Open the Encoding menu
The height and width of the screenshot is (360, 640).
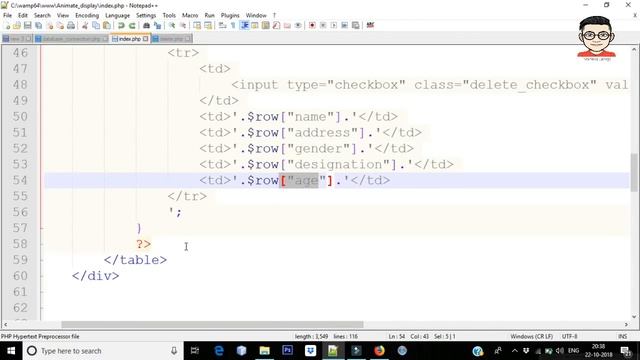(x=87, y=15)
